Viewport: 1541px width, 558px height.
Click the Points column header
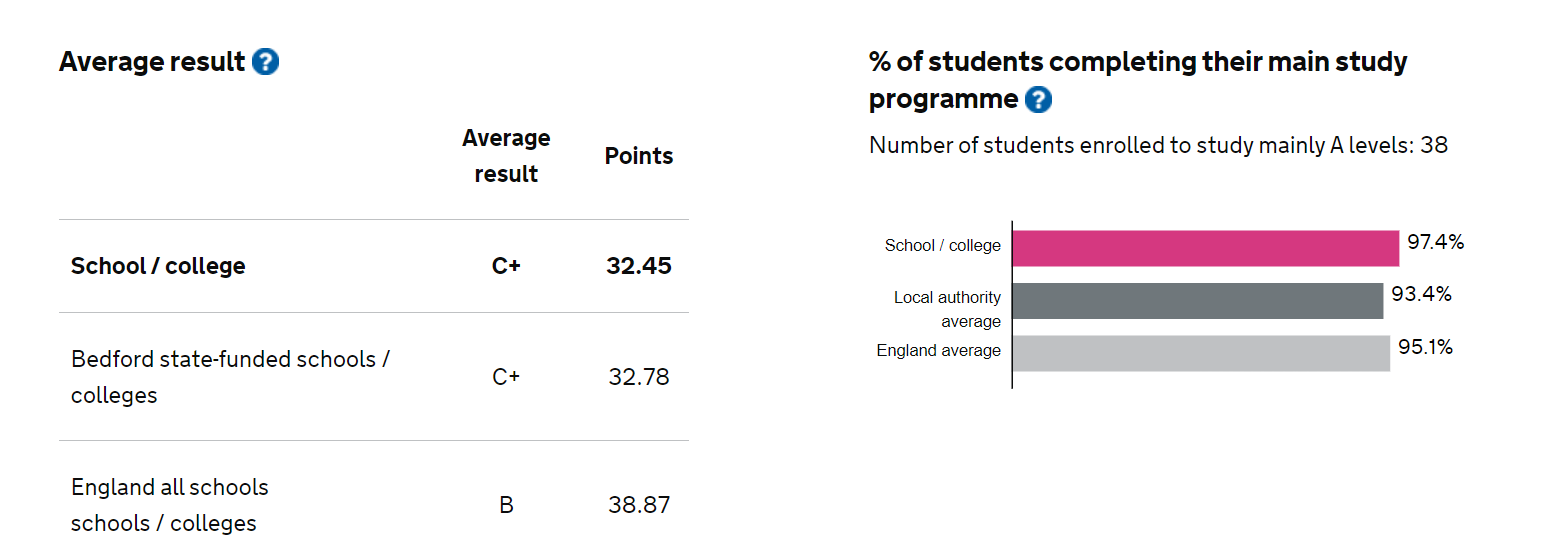point(639,156)
